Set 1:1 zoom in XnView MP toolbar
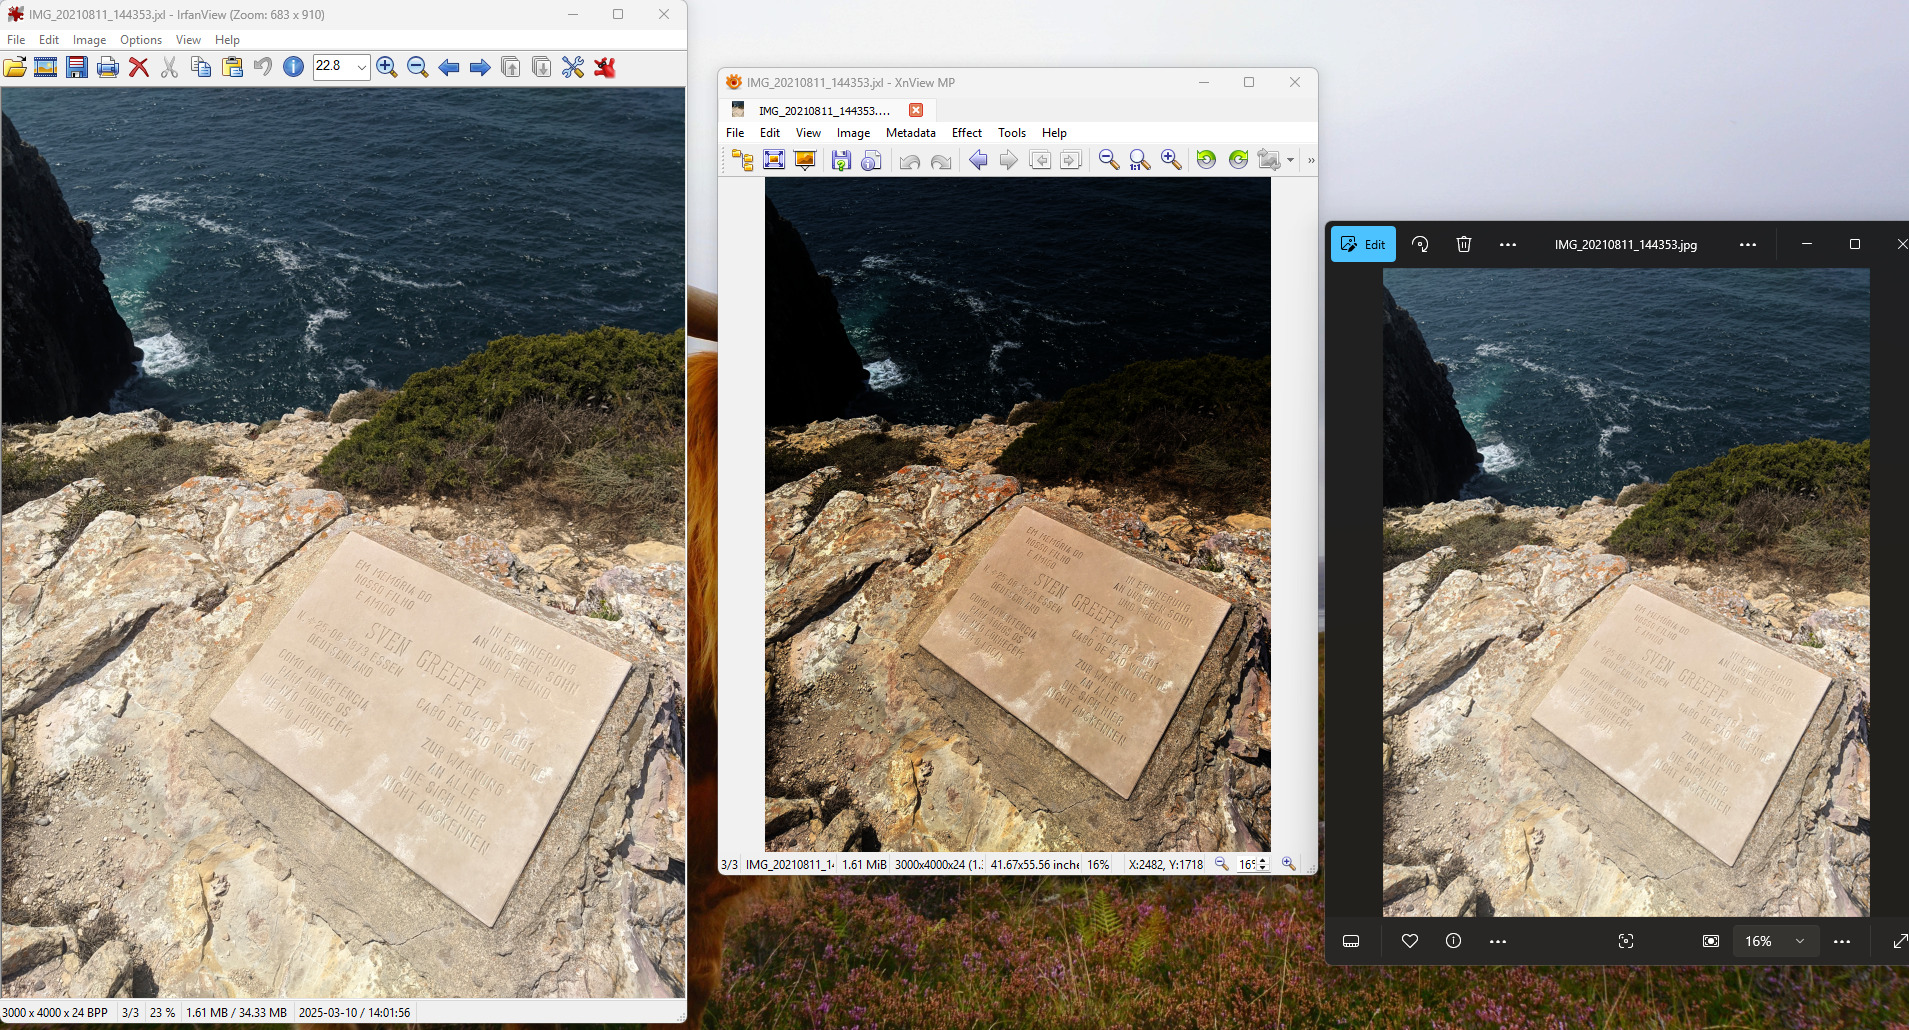Viewport: 1909px width, 1030px height. tap(1140, 160)
